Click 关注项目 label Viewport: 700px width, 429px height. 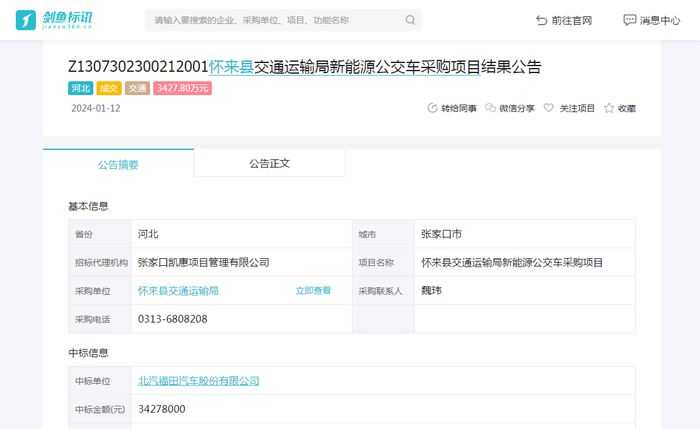(x=577, y=108)
